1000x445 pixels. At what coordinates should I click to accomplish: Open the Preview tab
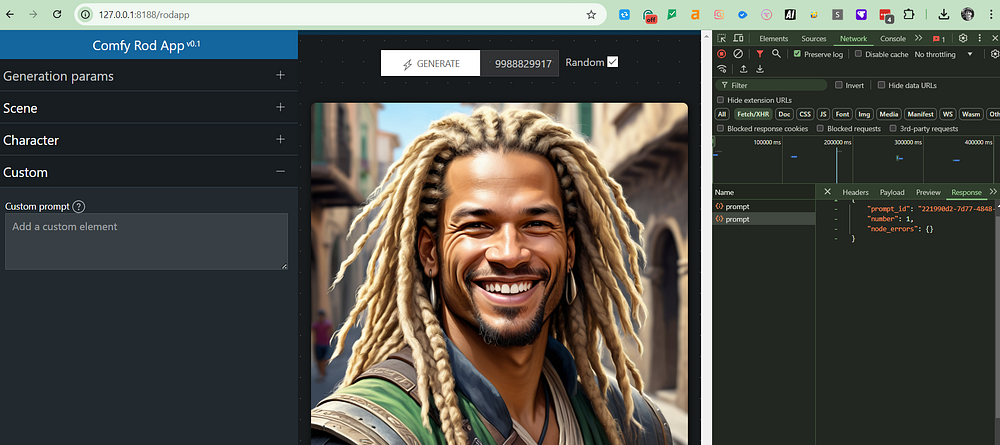pyautogui.click(x=929, y=193)
